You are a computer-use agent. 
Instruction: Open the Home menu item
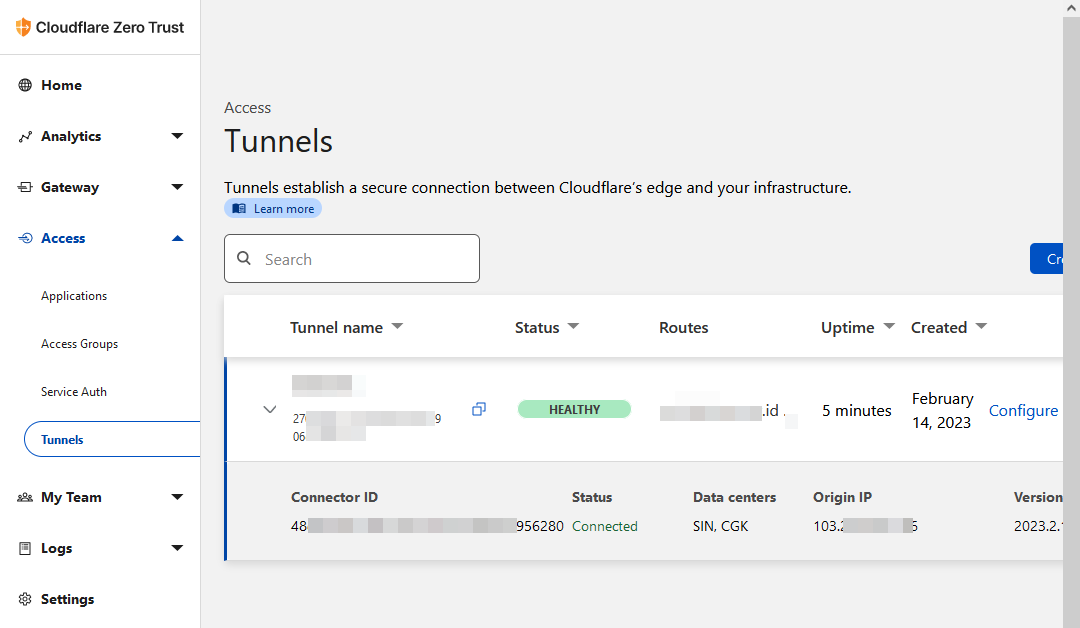[x=61, y=85]
